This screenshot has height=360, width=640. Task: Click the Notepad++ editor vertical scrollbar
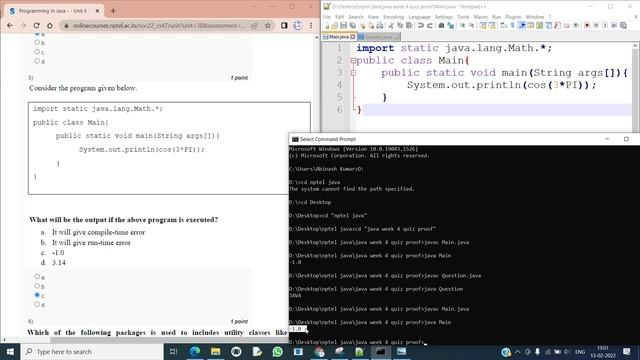636,86
